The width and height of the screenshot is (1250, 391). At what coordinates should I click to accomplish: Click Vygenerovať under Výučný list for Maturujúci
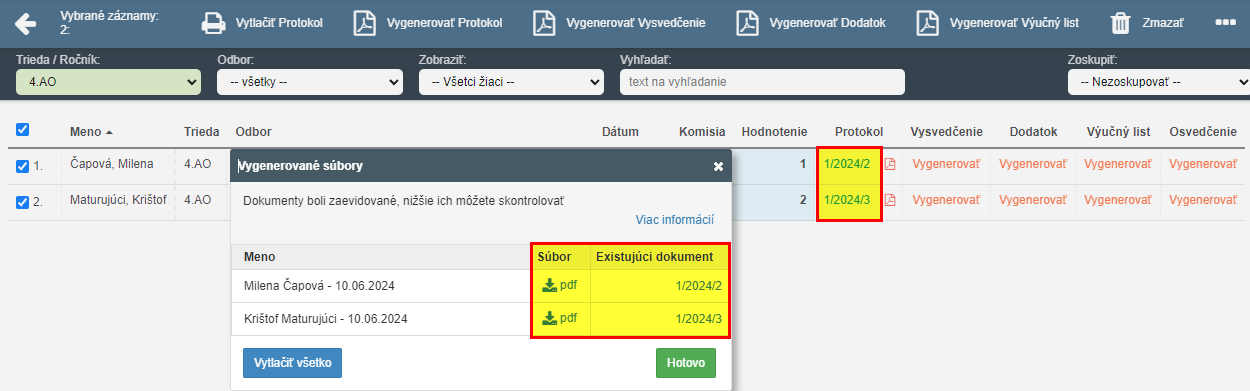1118,199
